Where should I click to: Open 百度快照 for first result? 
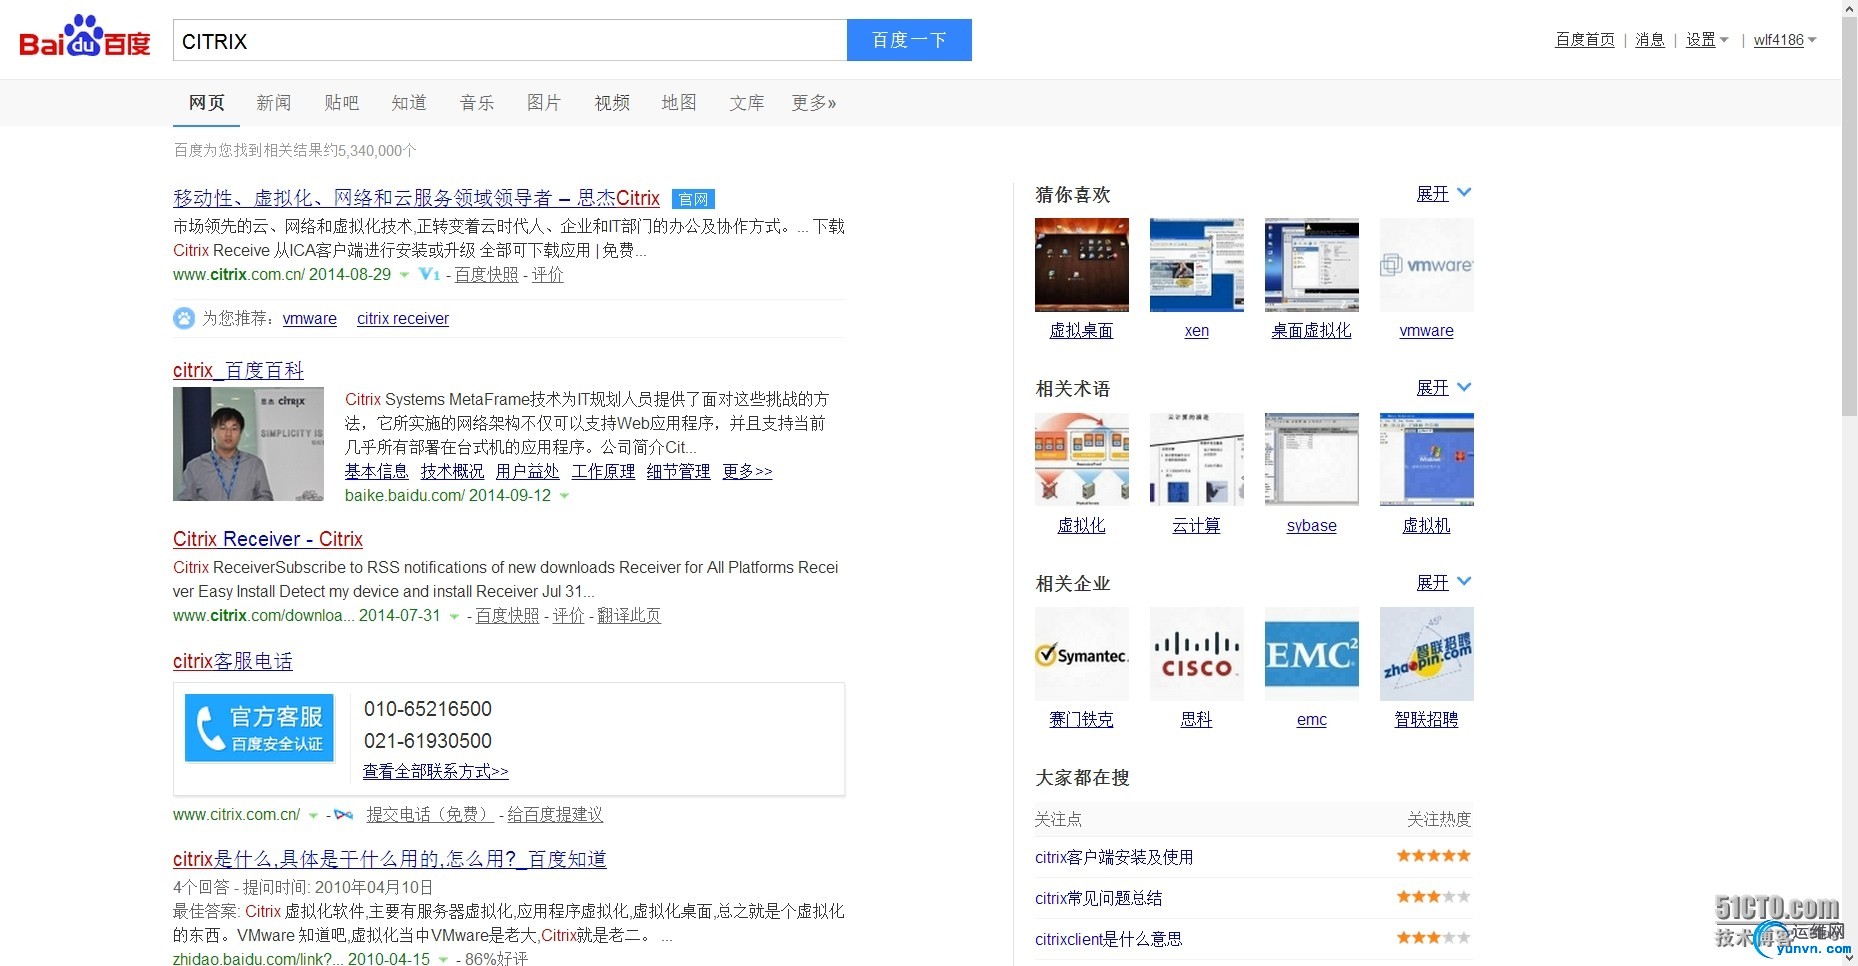pyautogui.click(x=486, y=274)
